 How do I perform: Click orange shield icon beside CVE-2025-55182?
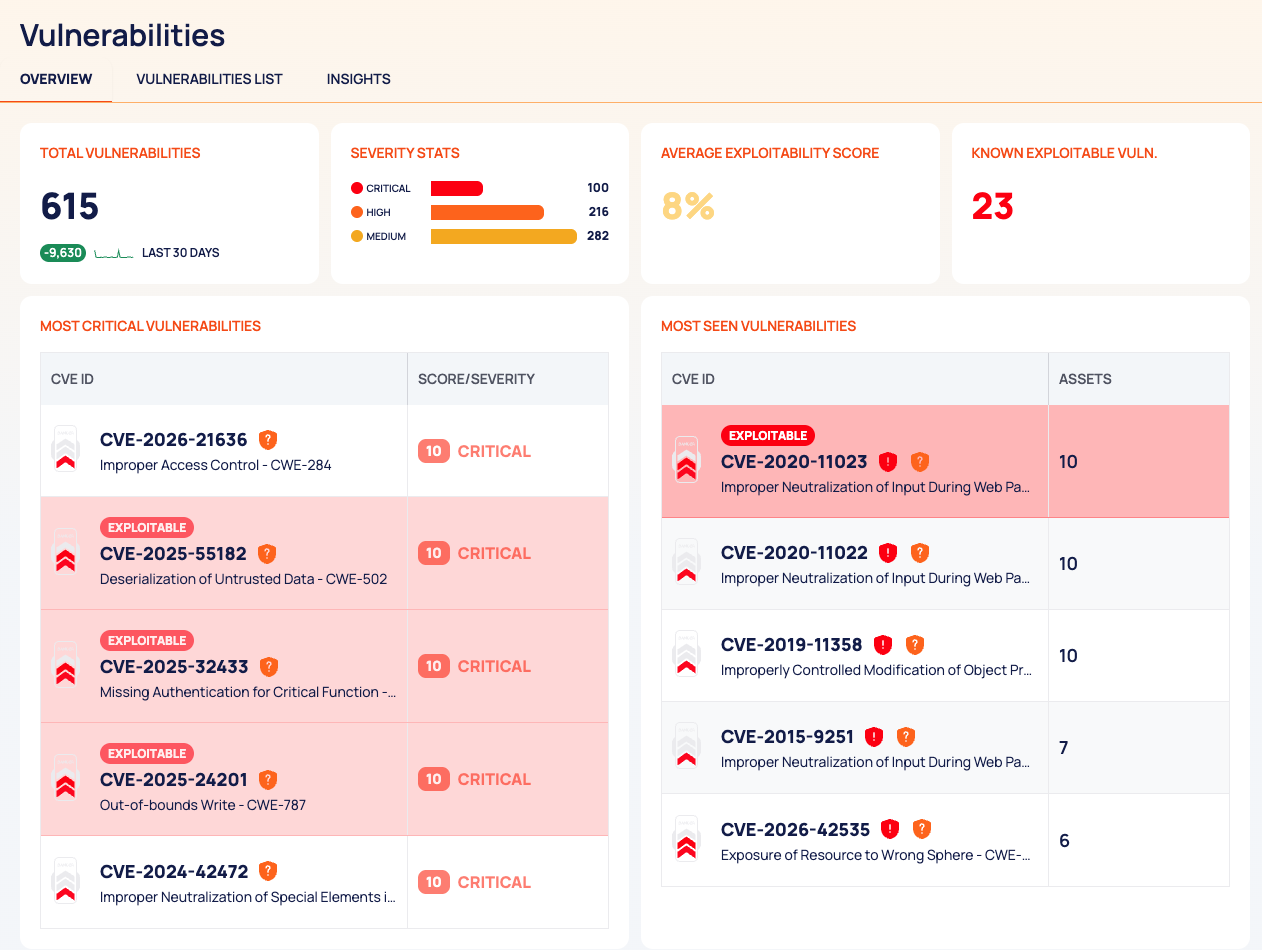point(267,553)
